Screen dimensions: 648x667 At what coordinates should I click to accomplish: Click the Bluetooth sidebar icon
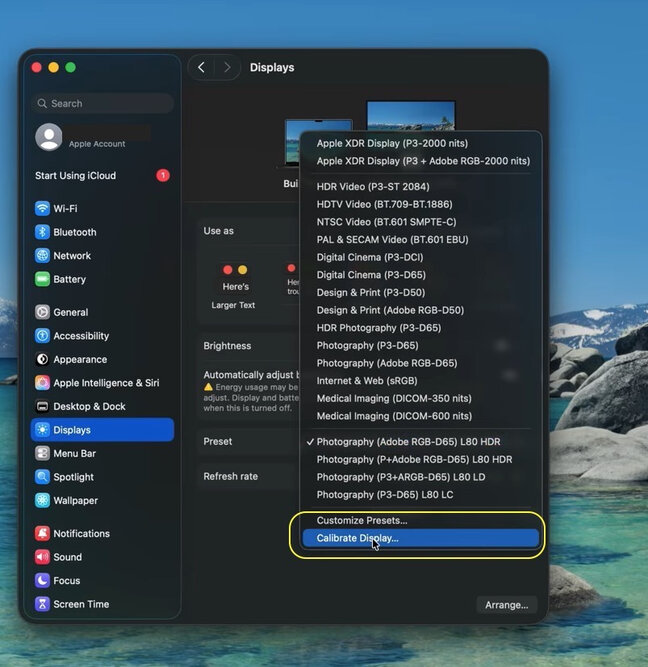pos(42,232)
